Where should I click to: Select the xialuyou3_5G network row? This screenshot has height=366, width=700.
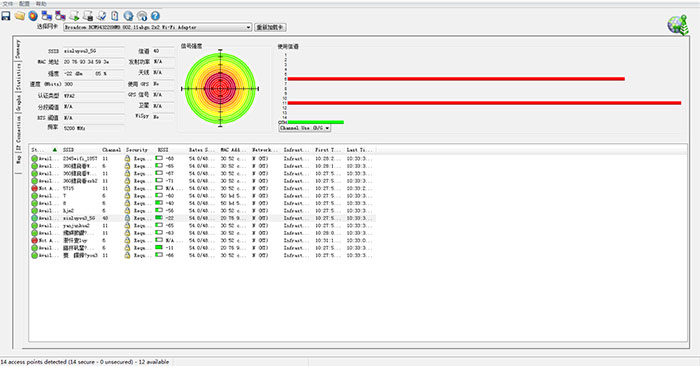pyautogui.click(x=203, y=218)
